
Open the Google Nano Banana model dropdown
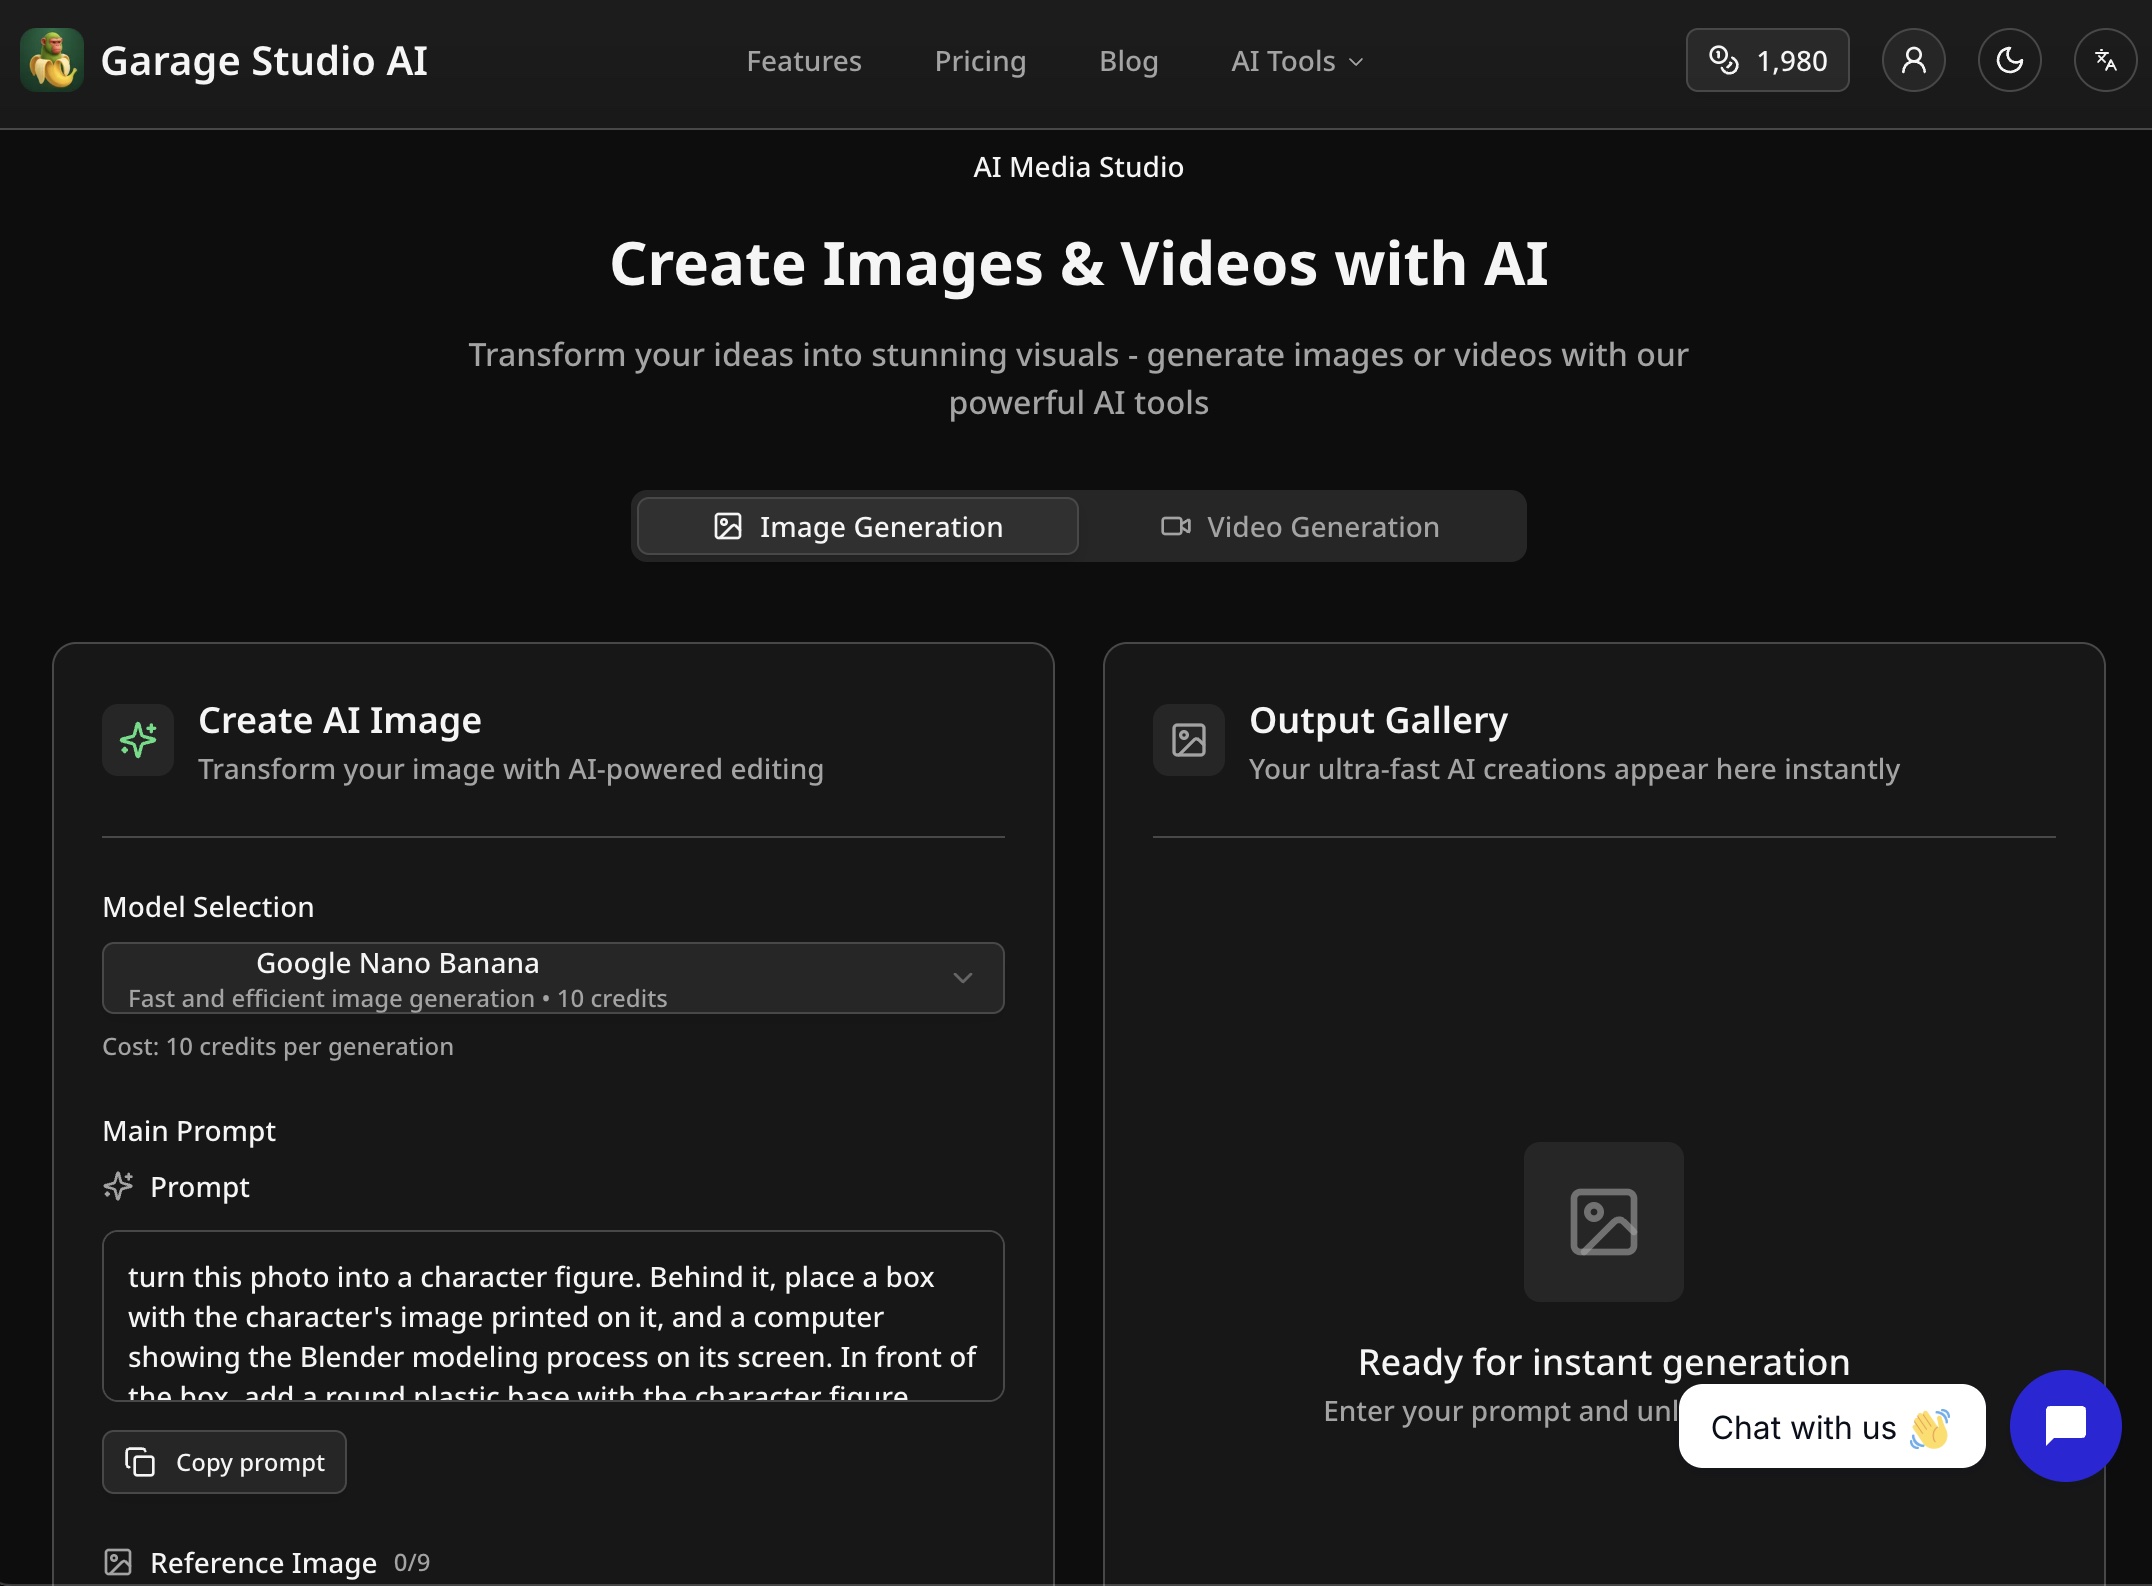(553, 978)
